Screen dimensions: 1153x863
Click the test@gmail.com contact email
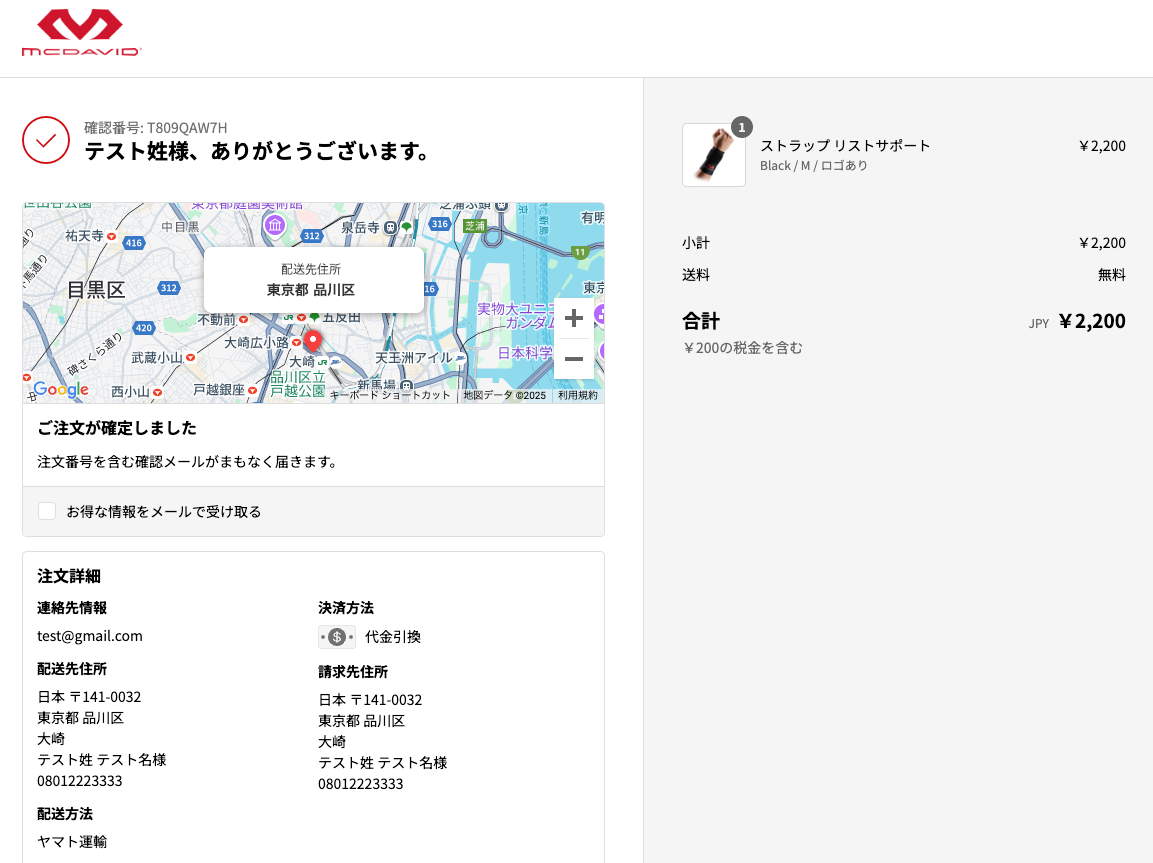coord(90,636)
